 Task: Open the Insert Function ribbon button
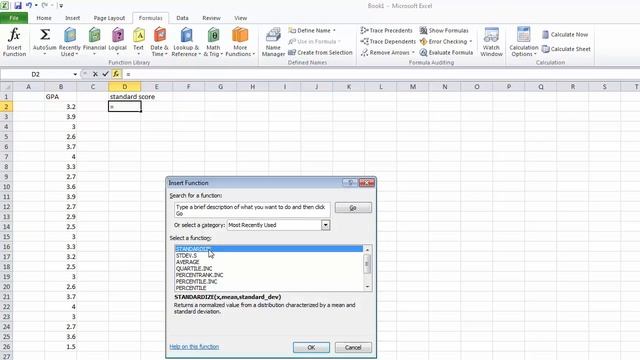pyautogui.click(x=14, y=42)
